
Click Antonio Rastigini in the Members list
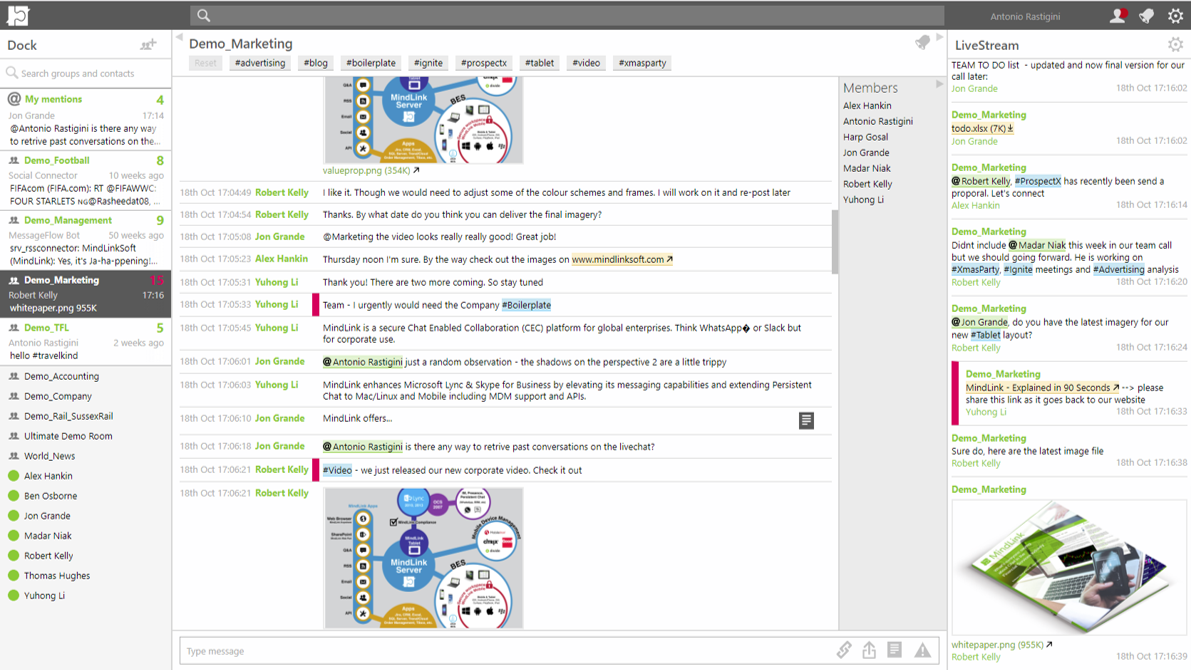878,121
